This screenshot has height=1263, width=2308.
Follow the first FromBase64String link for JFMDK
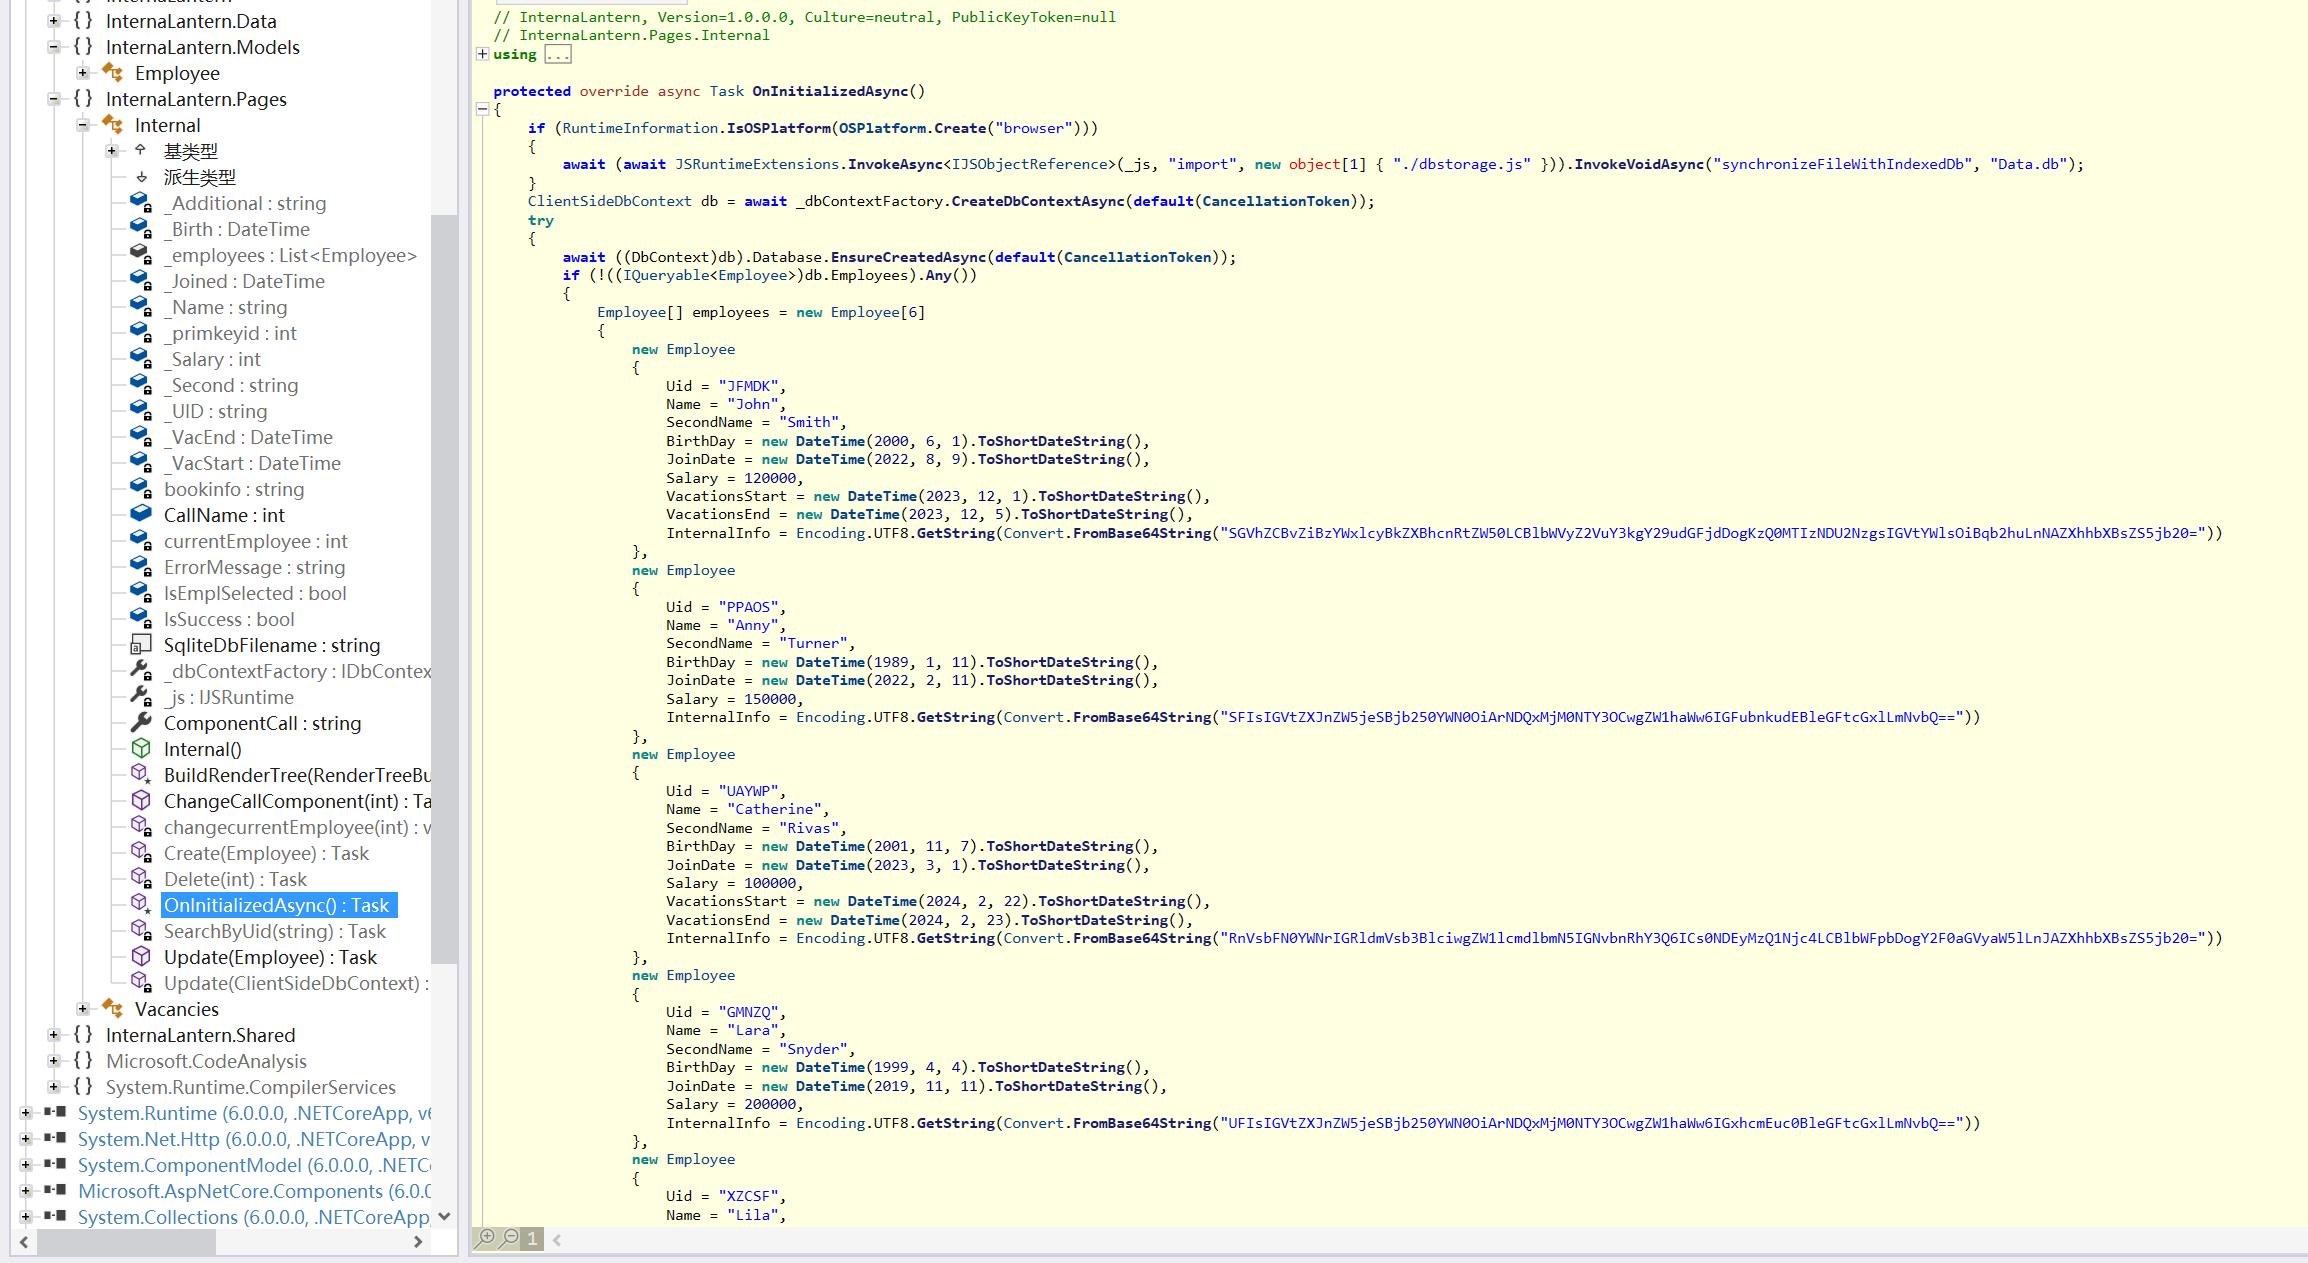1142,533
